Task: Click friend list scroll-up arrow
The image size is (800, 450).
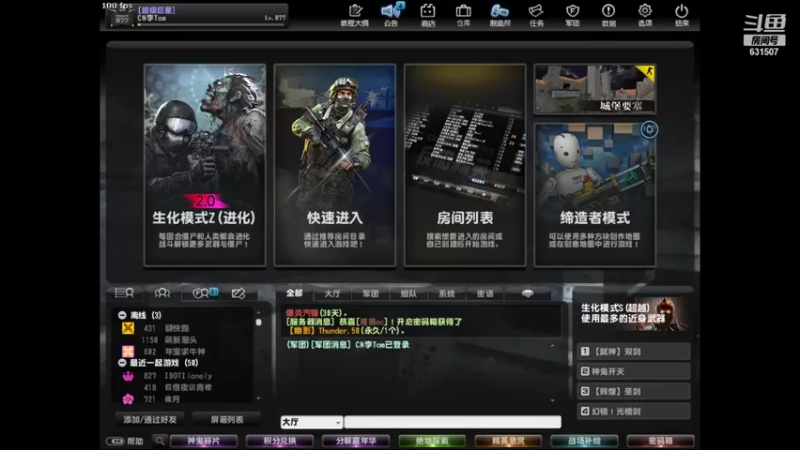Action: coord(258,312)
